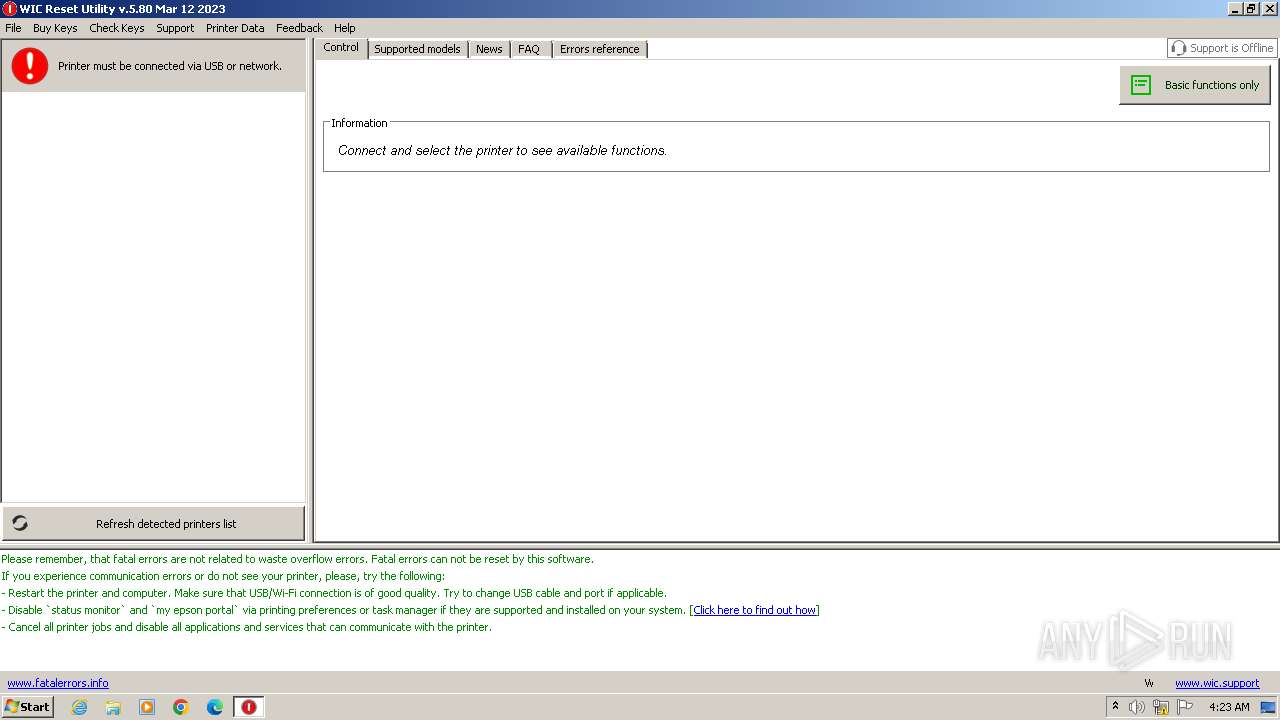The image size is (1280, 720).
Task: Close the WIC Reset Utility window
Action: tap(1270, 9)
